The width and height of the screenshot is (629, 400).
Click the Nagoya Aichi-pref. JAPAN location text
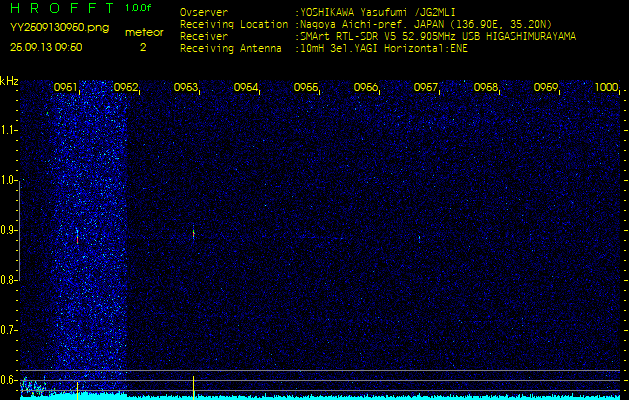(424, 24)
